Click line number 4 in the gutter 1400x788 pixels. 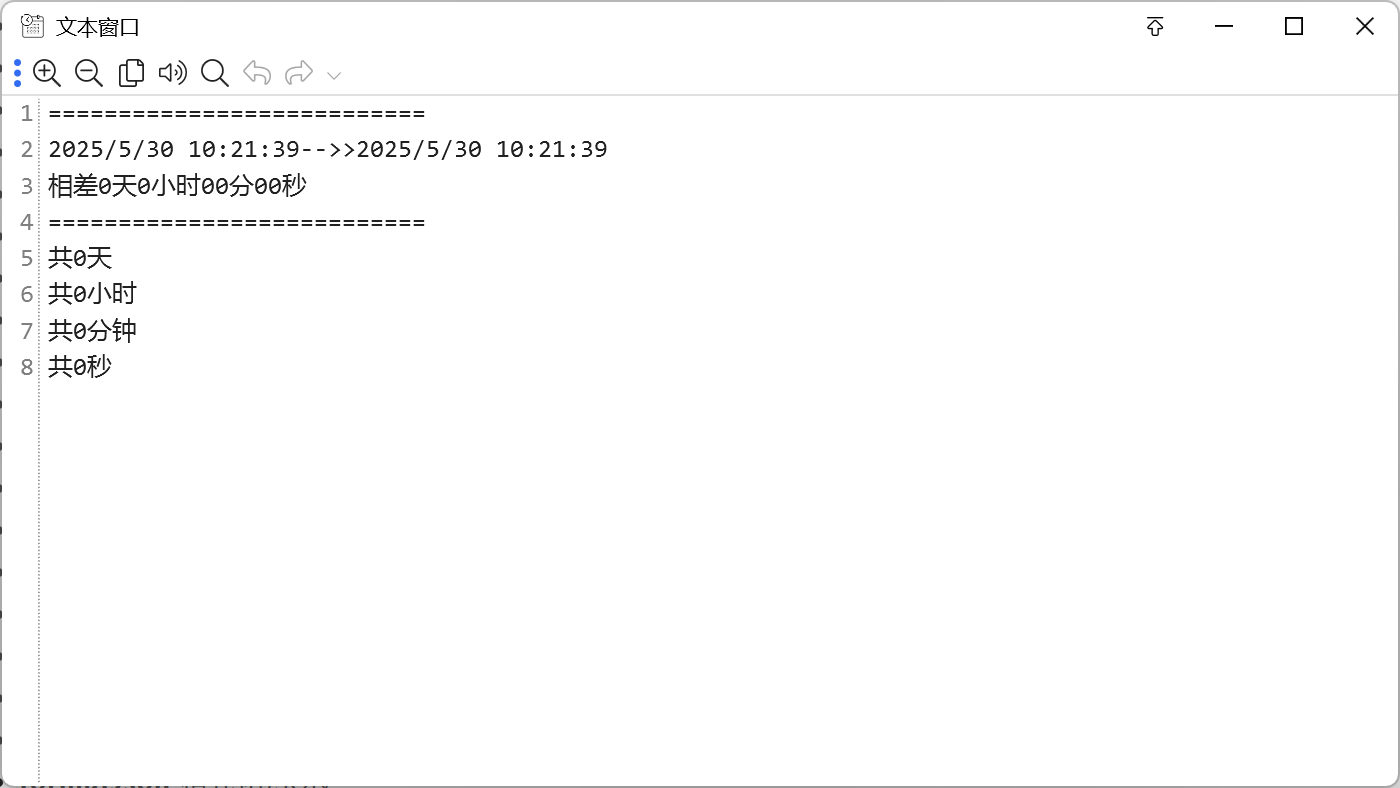point(27,222)
